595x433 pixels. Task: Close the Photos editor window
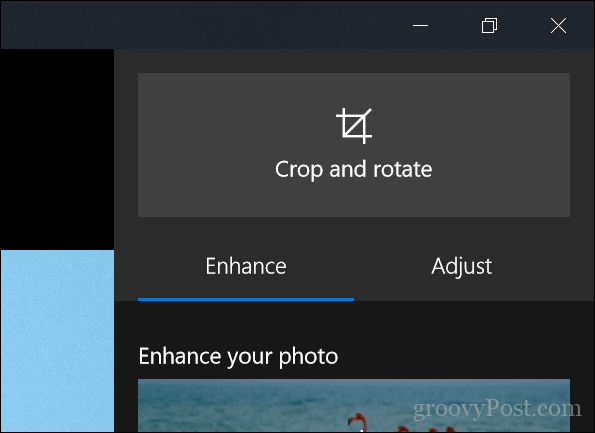click(559, 25)
